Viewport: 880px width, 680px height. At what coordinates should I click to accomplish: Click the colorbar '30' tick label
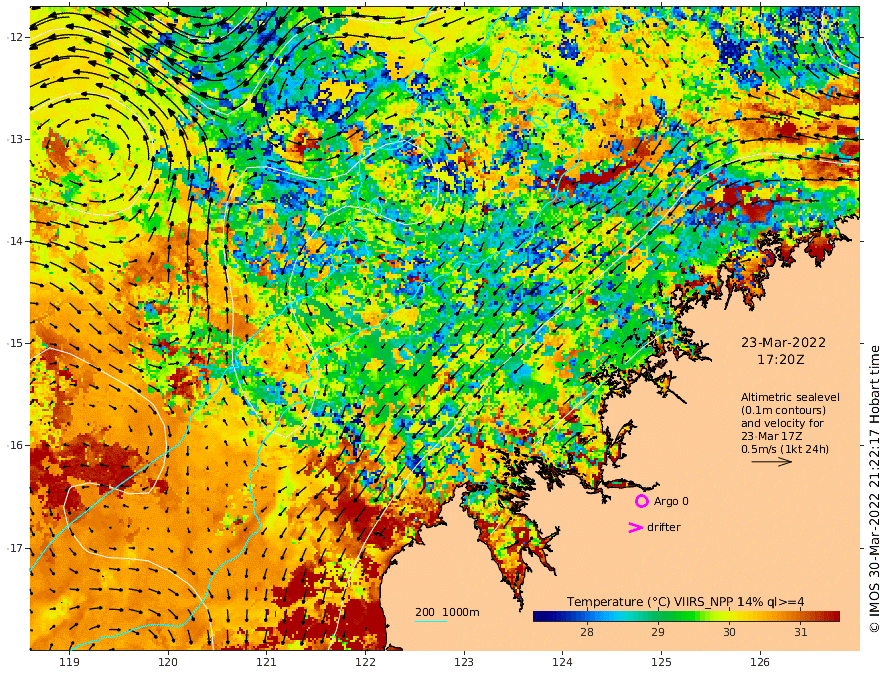pyautogui.click(x=729, y=632)
